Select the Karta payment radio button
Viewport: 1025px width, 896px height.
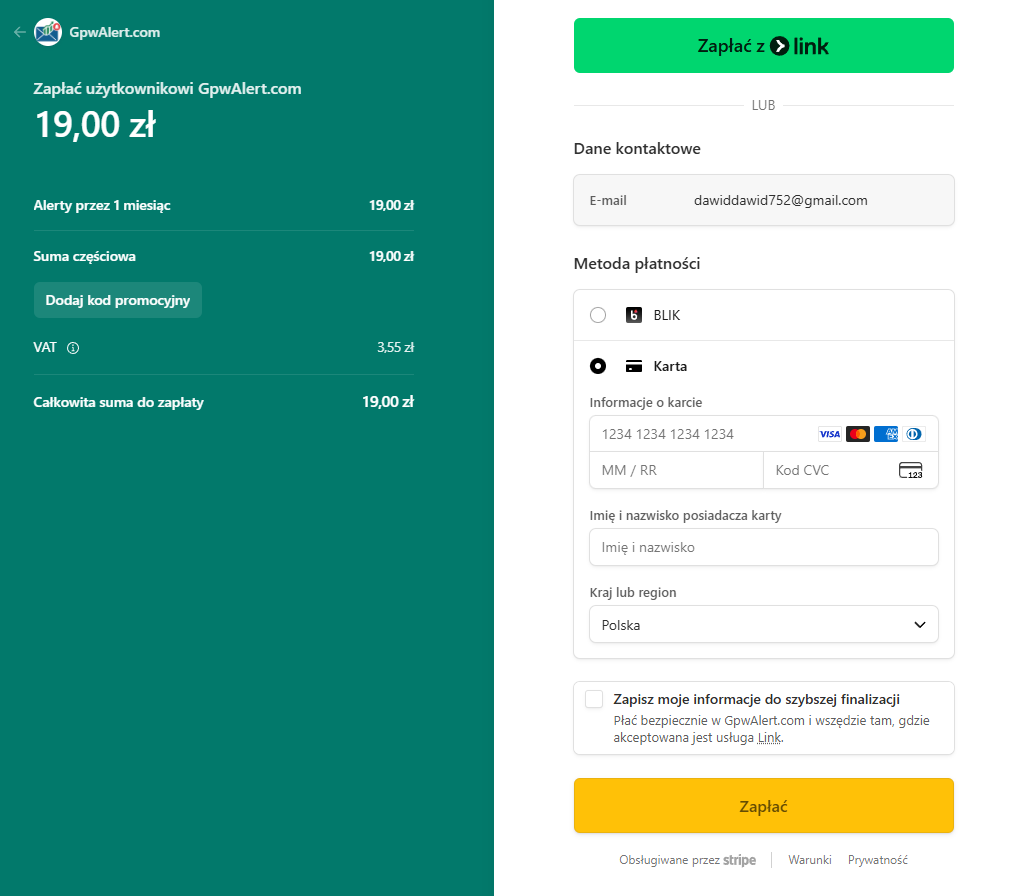point(597,366)
